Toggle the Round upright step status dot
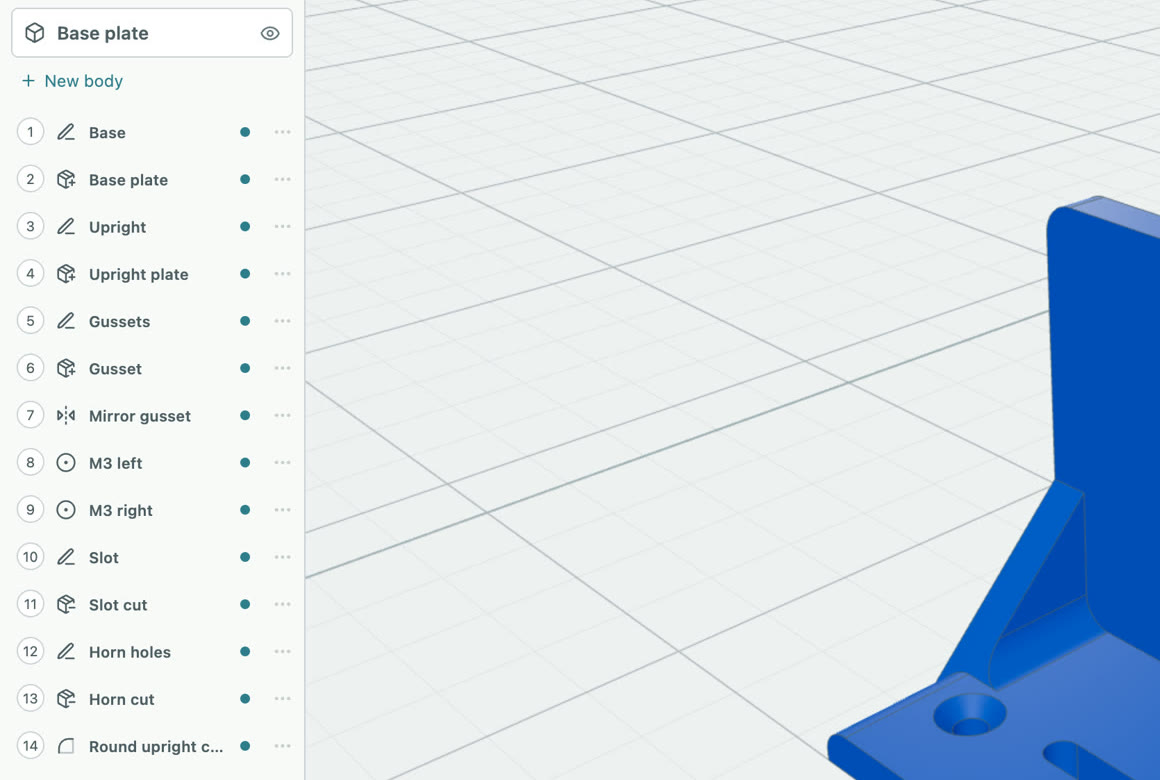 click(x=245, y=746)
